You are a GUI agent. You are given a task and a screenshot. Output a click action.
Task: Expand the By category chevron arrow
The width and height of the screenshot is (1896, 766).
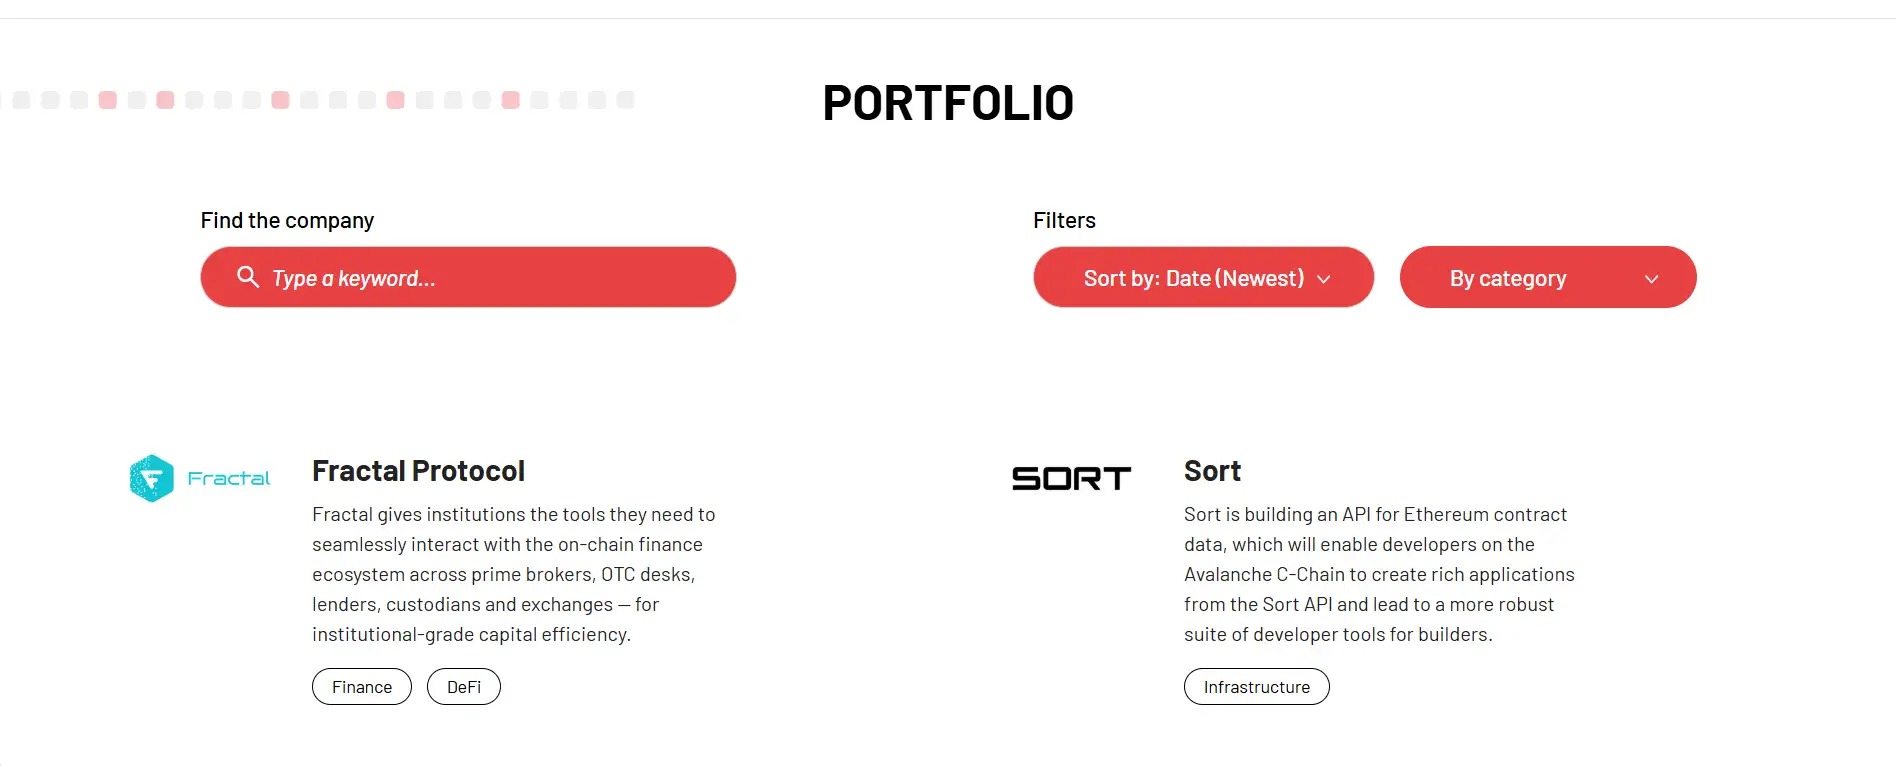(1651, 279)
